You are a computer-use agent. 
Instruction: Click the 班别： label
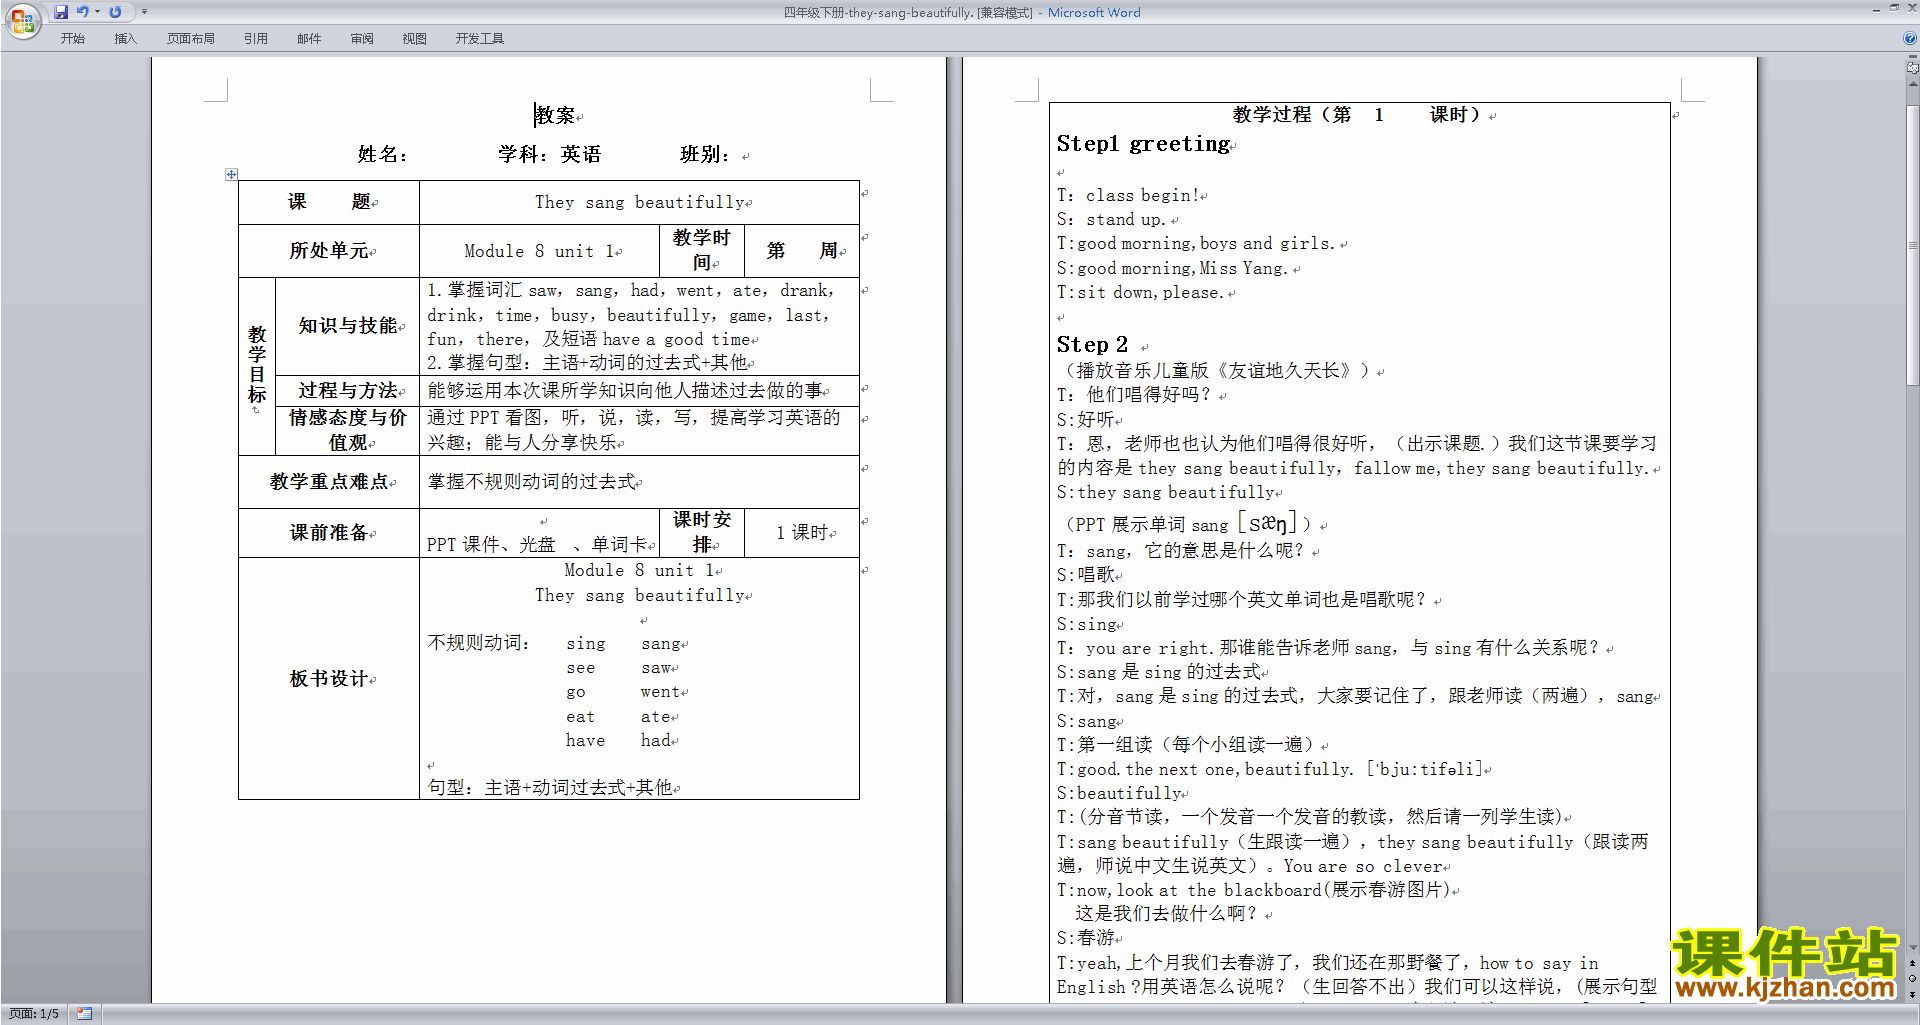(x=706, y=154)
